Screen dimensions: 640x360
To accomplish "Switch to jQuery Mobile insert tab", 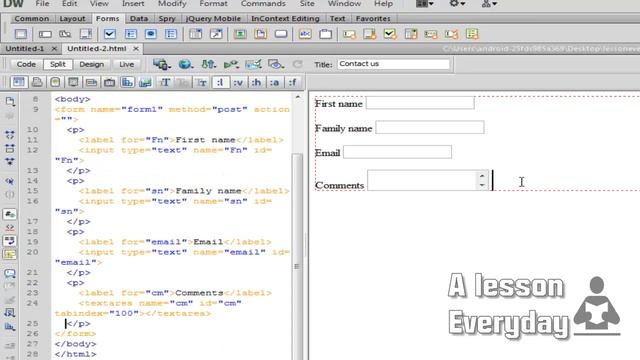I will [x=213, y=19].
